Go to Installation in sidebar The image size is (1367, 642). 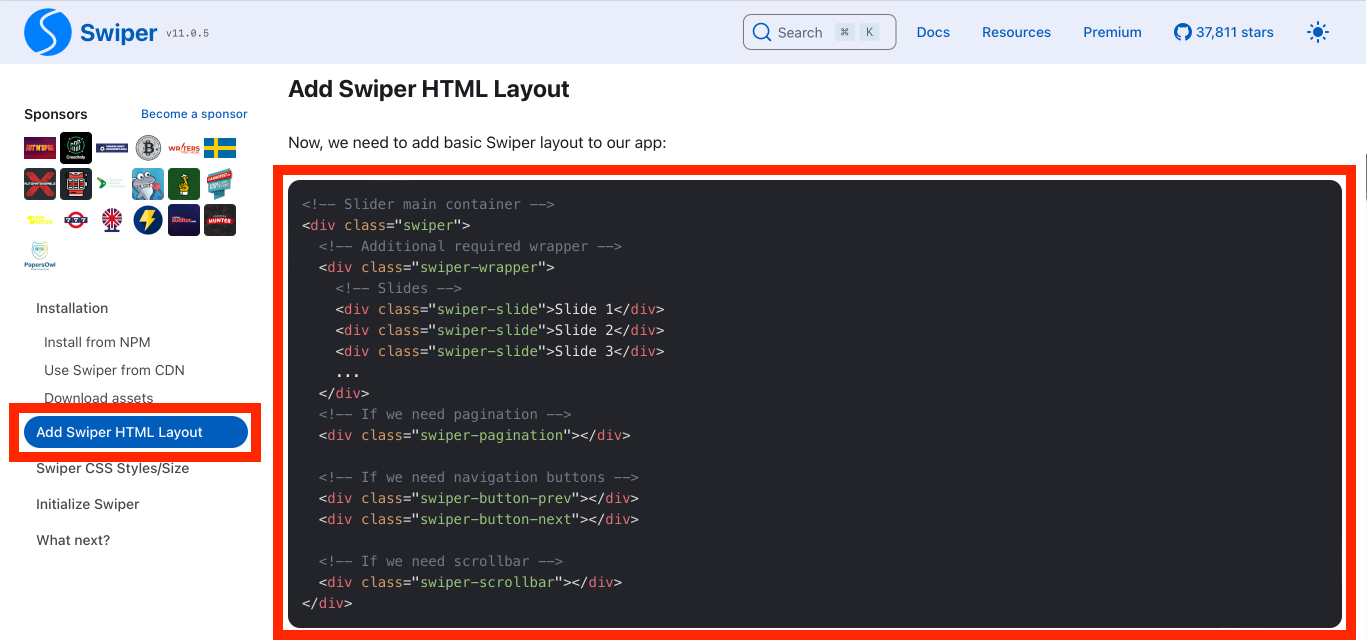tap(72, 308)
